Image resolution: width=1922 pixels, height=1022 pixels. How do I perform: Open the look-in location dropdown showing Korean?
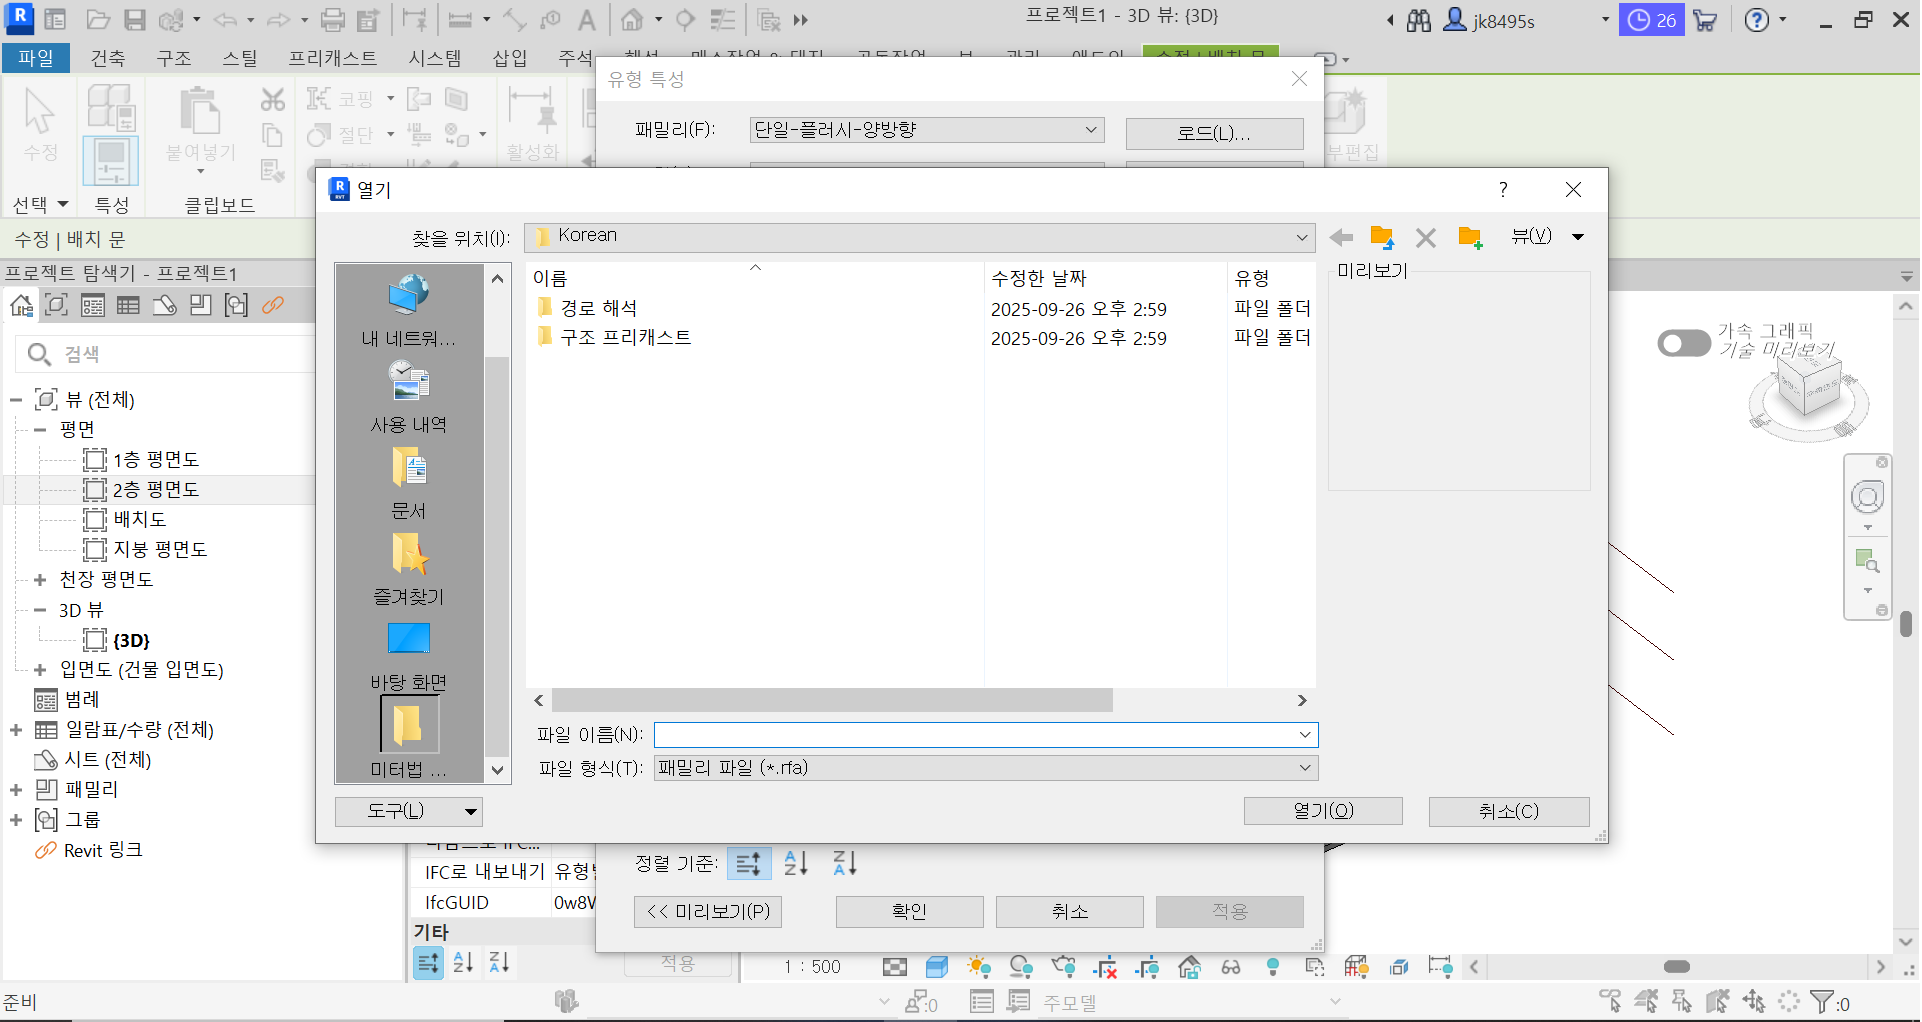click(x=918, y=237)
